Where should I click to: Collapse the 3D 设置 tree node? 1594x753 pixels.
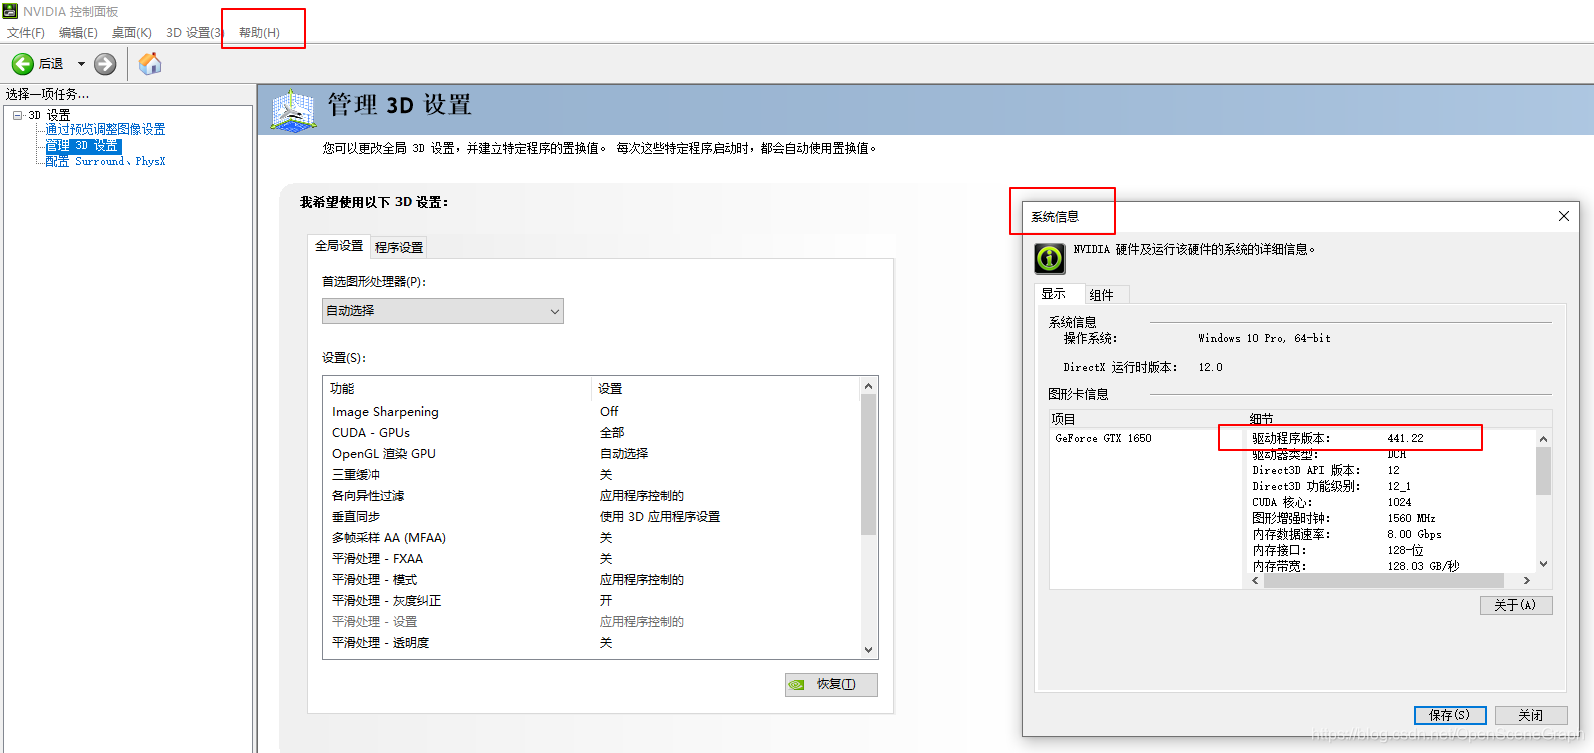pos(17,115)
